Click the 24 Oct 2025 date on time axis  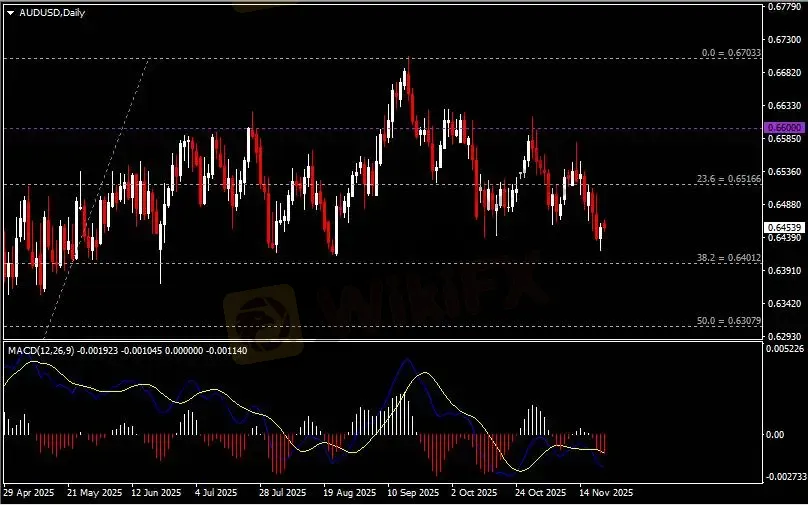[x=542, y=493]
